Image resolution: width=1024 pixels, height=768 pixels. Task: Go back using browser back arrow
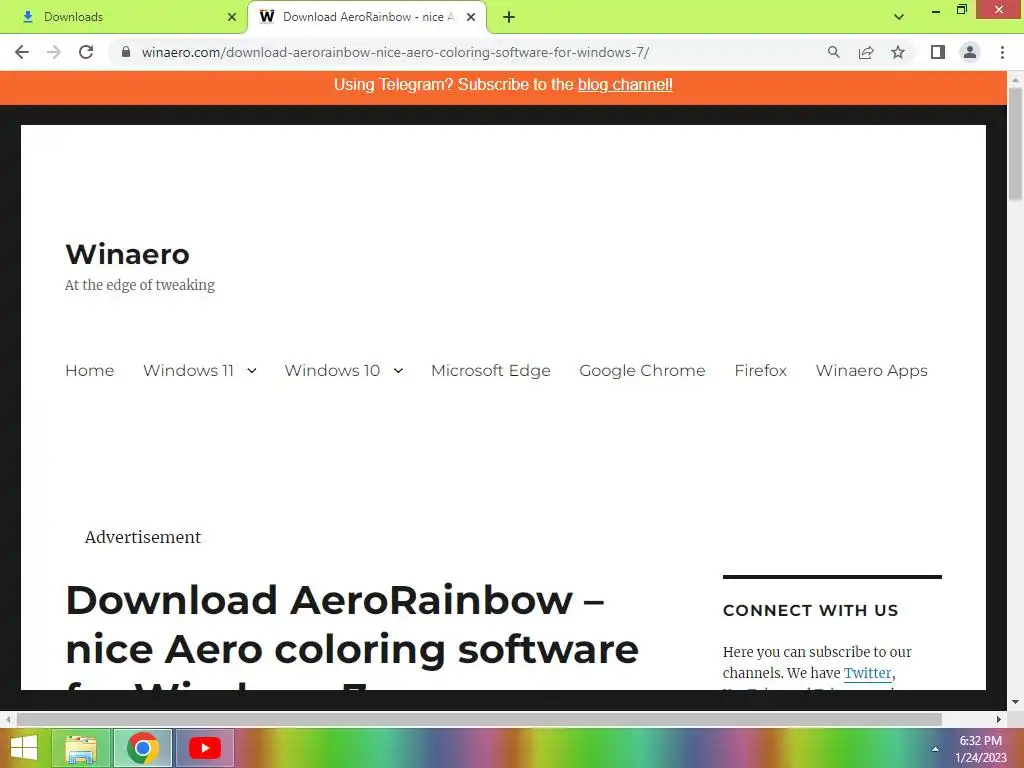(22, 52)
